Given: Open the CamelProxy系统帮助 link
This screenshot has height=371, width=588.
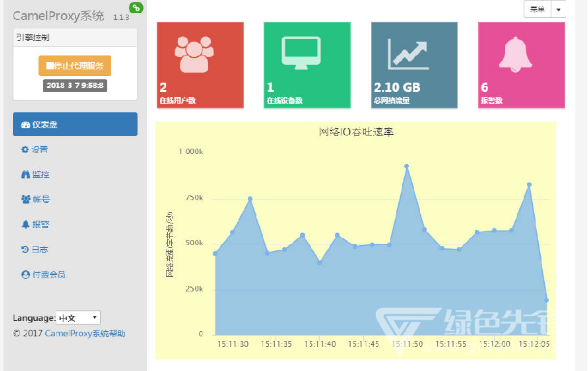Looking at the screenshot, I should (x=85, y=333).
